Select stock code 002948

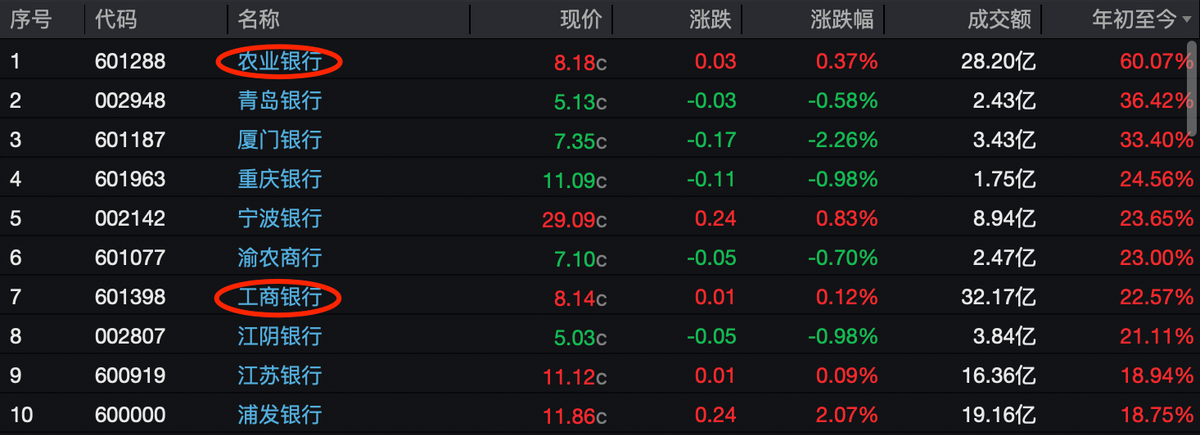(x=130, y=101)
